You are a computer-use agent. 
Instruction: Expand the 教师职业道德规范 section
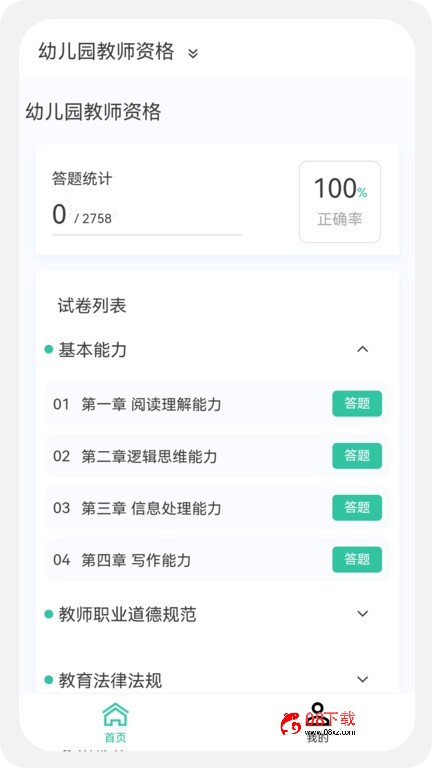click(362, 613)
